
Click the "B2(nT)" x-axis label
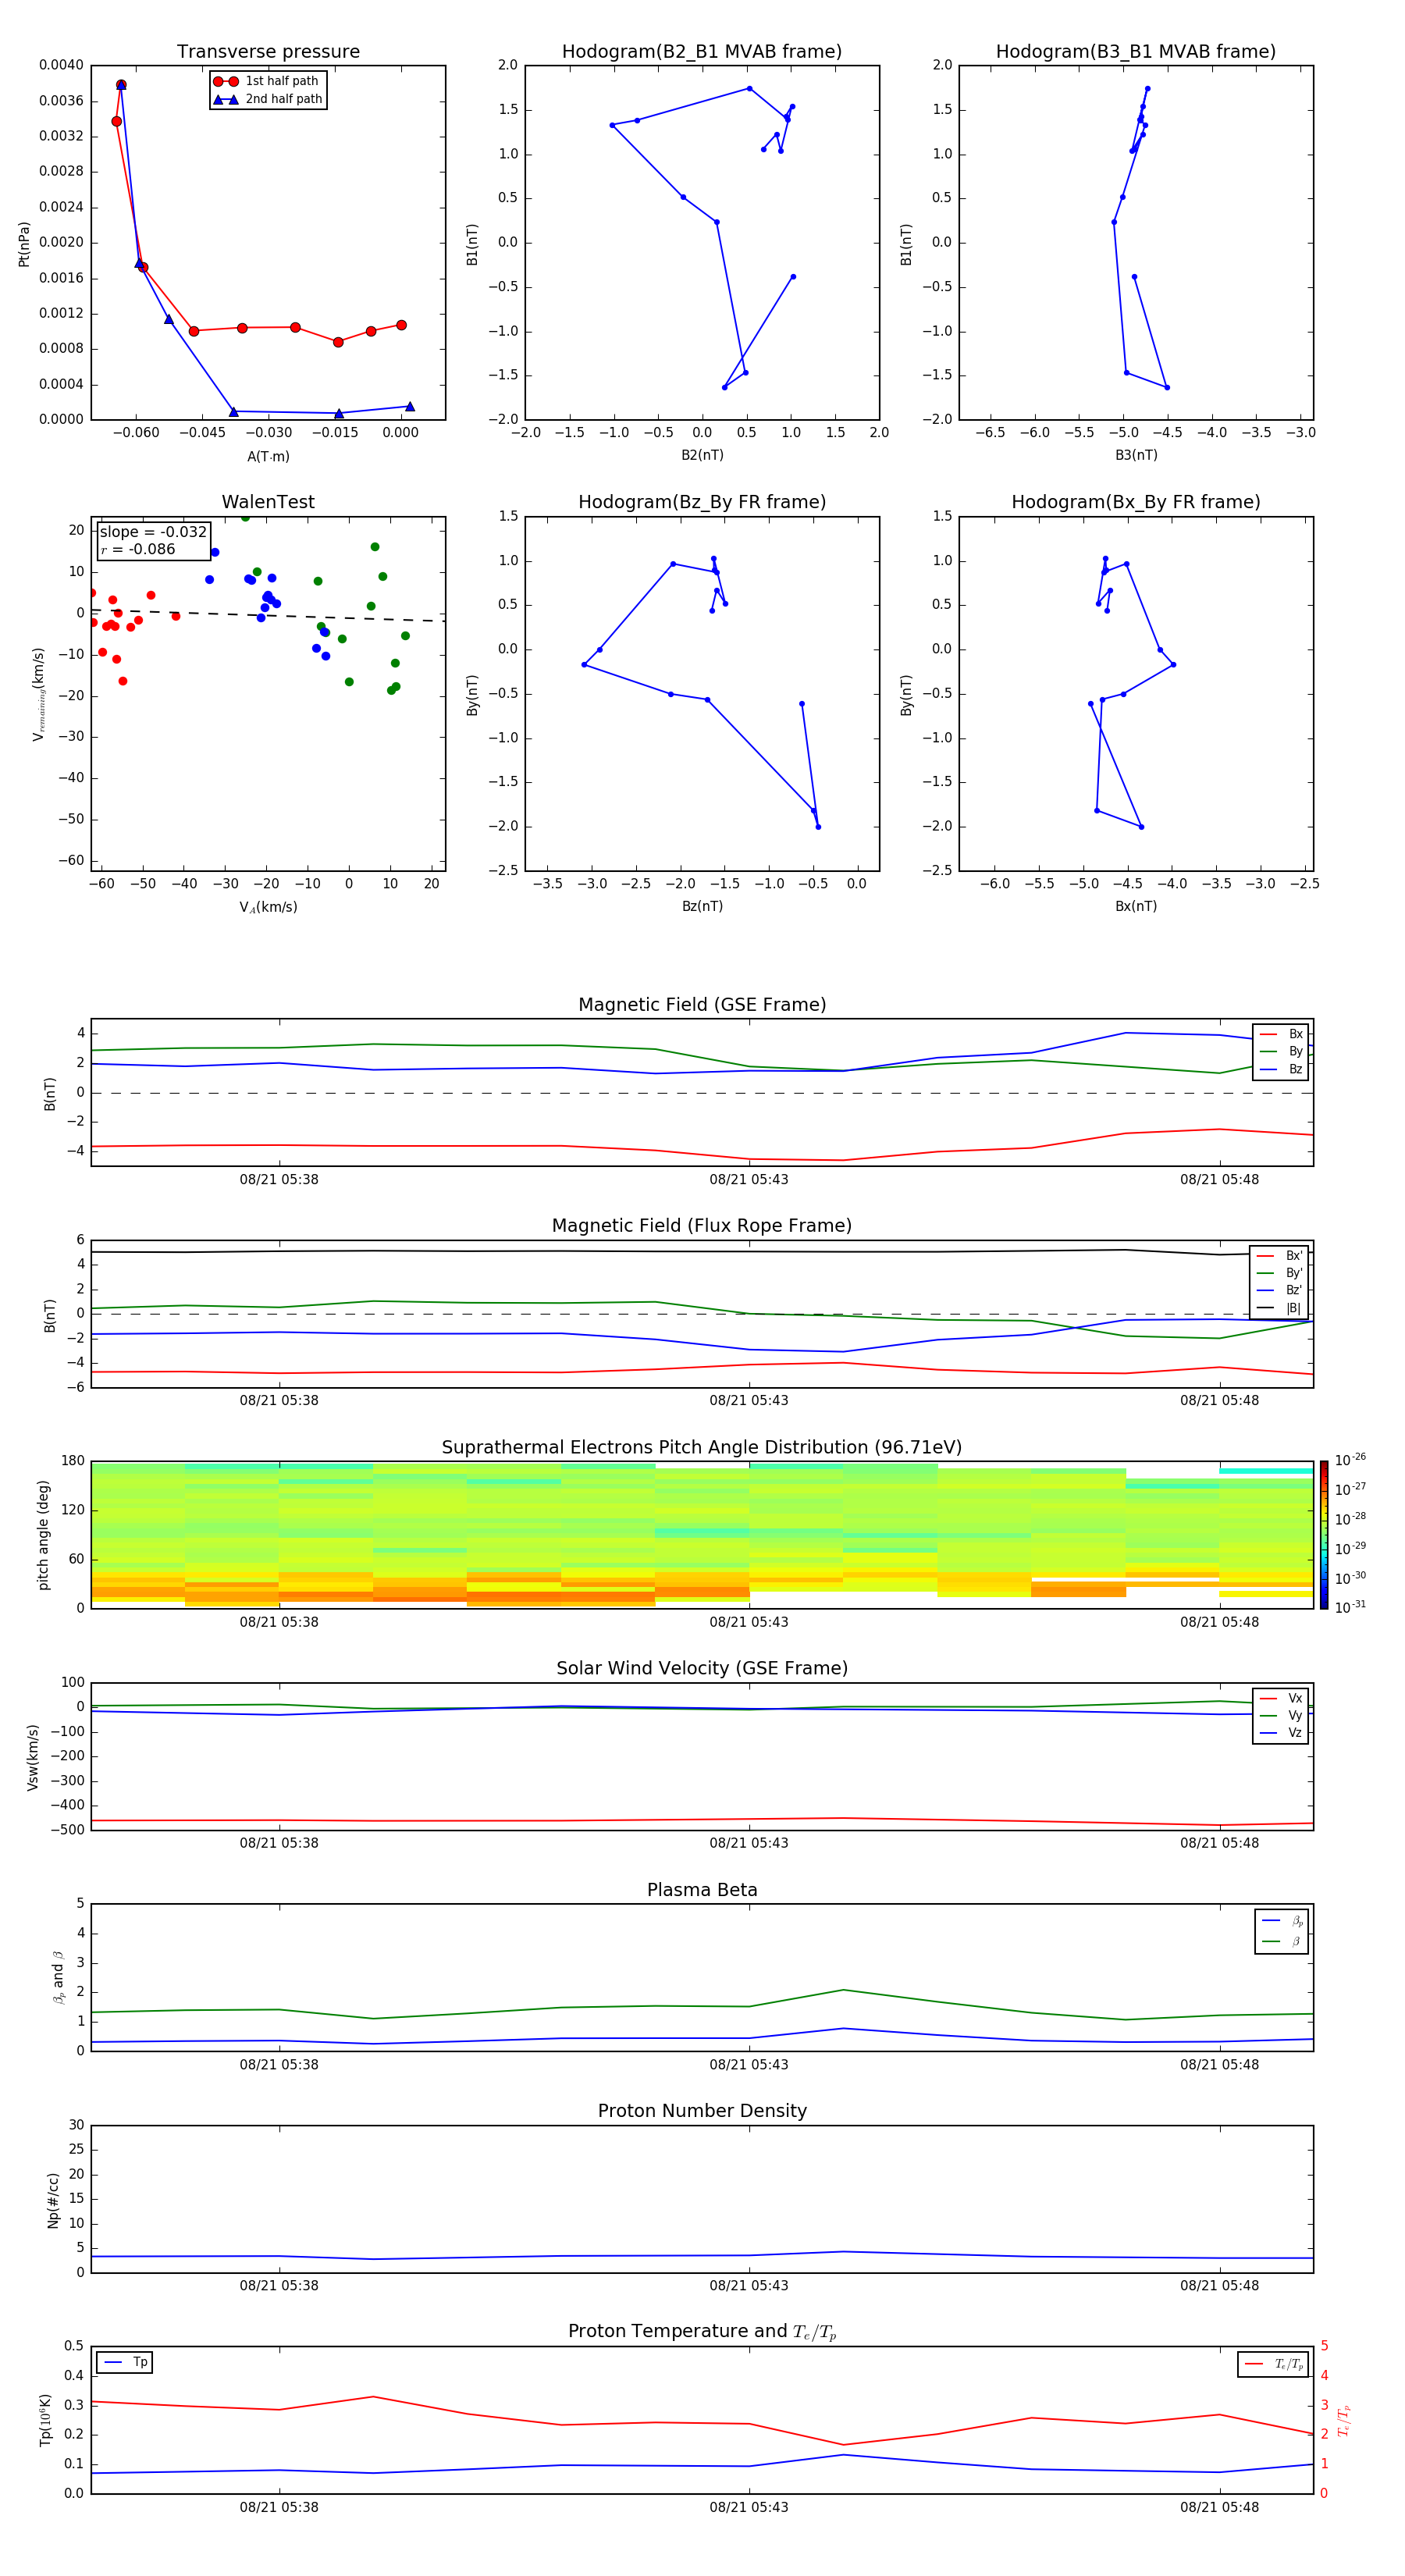(702, 455)
